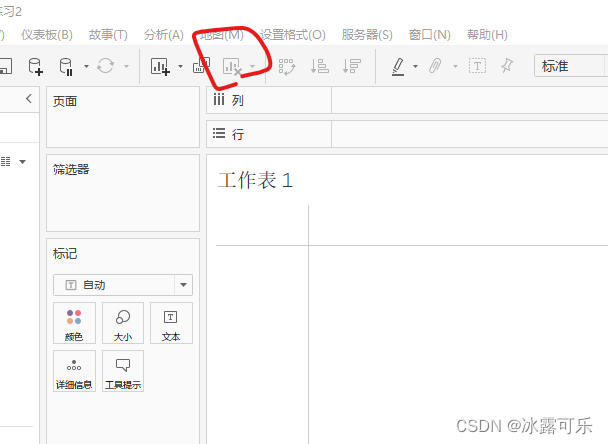Open the 仪表板(B) menu
This screenshot has width=608, height=444.
pos(47,35)
